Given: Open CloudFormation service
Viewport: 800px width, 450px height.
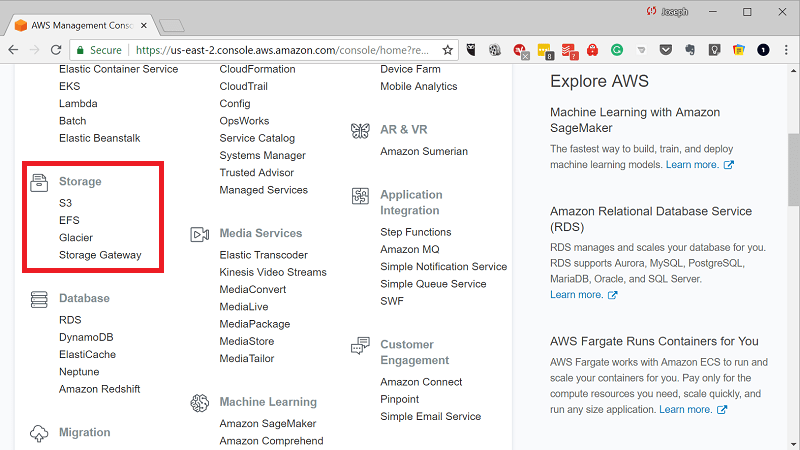Looking at the screenshot, I should click(x=257, y=69).
